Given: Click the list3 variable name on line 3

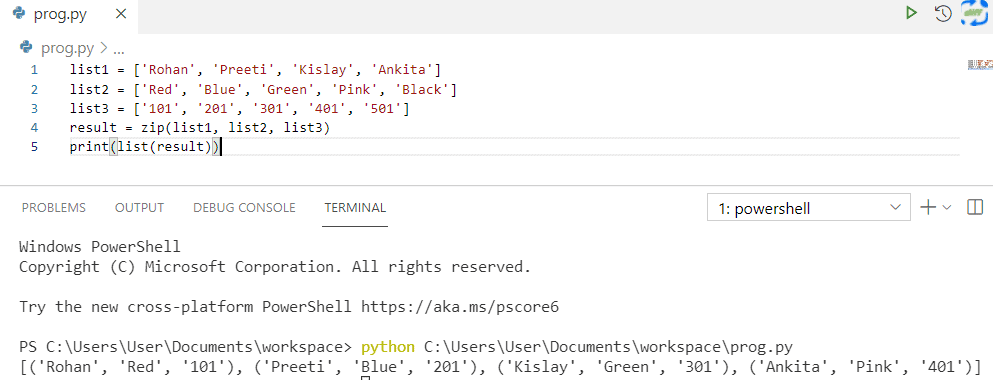Looking at the screenshot, I should click(x=89, y=109).
